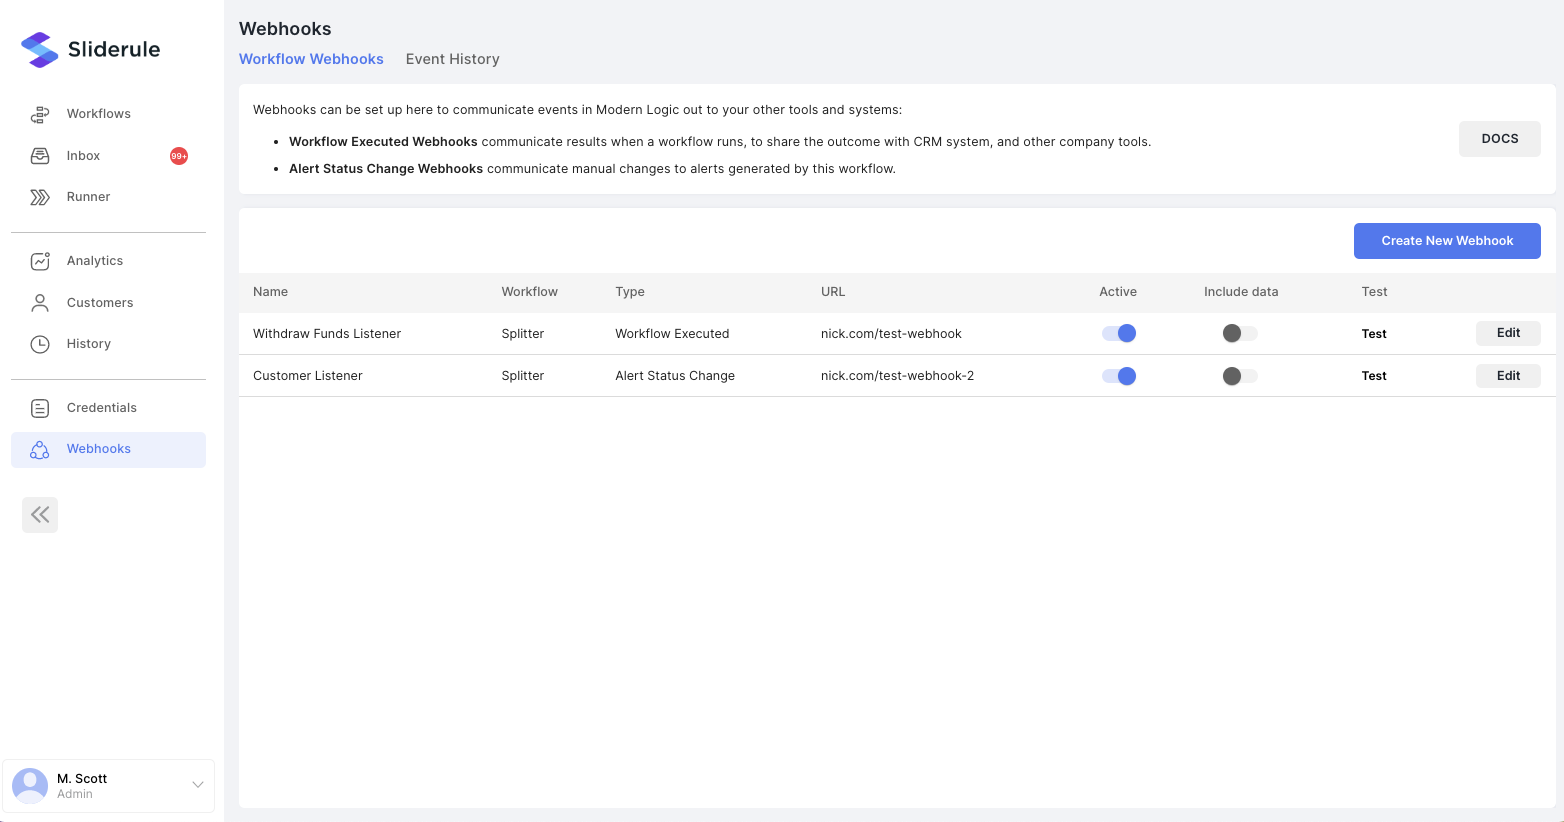Screen dimensions: 1564x822
Task: Toggle Active for Customer Listener
Action: (1119, 376)
